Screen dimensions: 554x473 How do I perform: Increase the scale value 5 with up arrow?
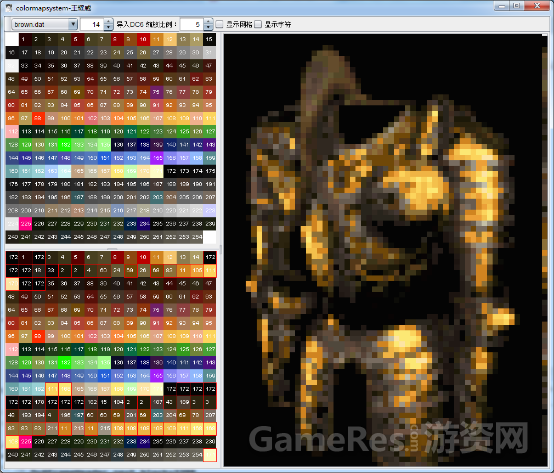tap(208, 21)
